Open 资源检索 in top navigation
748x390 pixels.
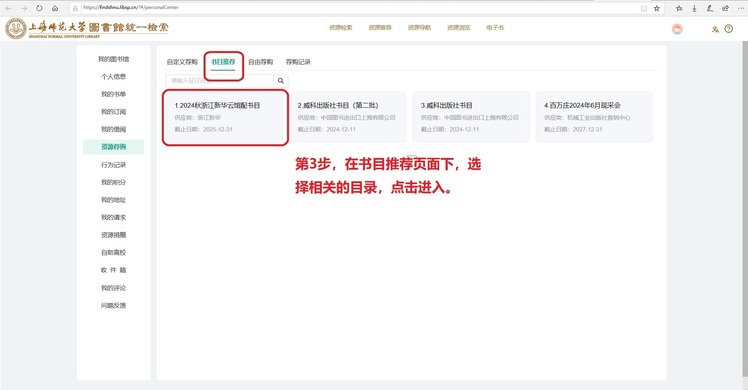pyautogui.click(x=341, y=28)
